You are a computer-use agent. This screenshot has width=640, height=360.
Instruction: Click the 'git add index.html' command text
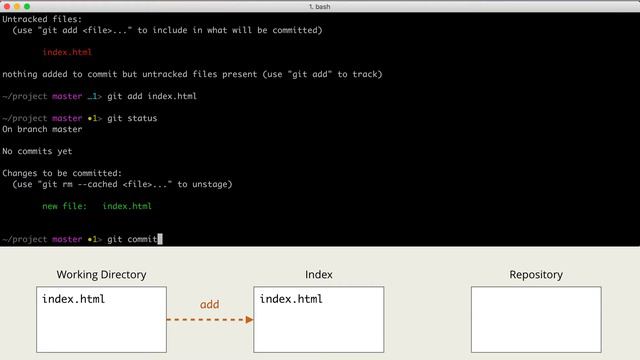tap(152, 96)
